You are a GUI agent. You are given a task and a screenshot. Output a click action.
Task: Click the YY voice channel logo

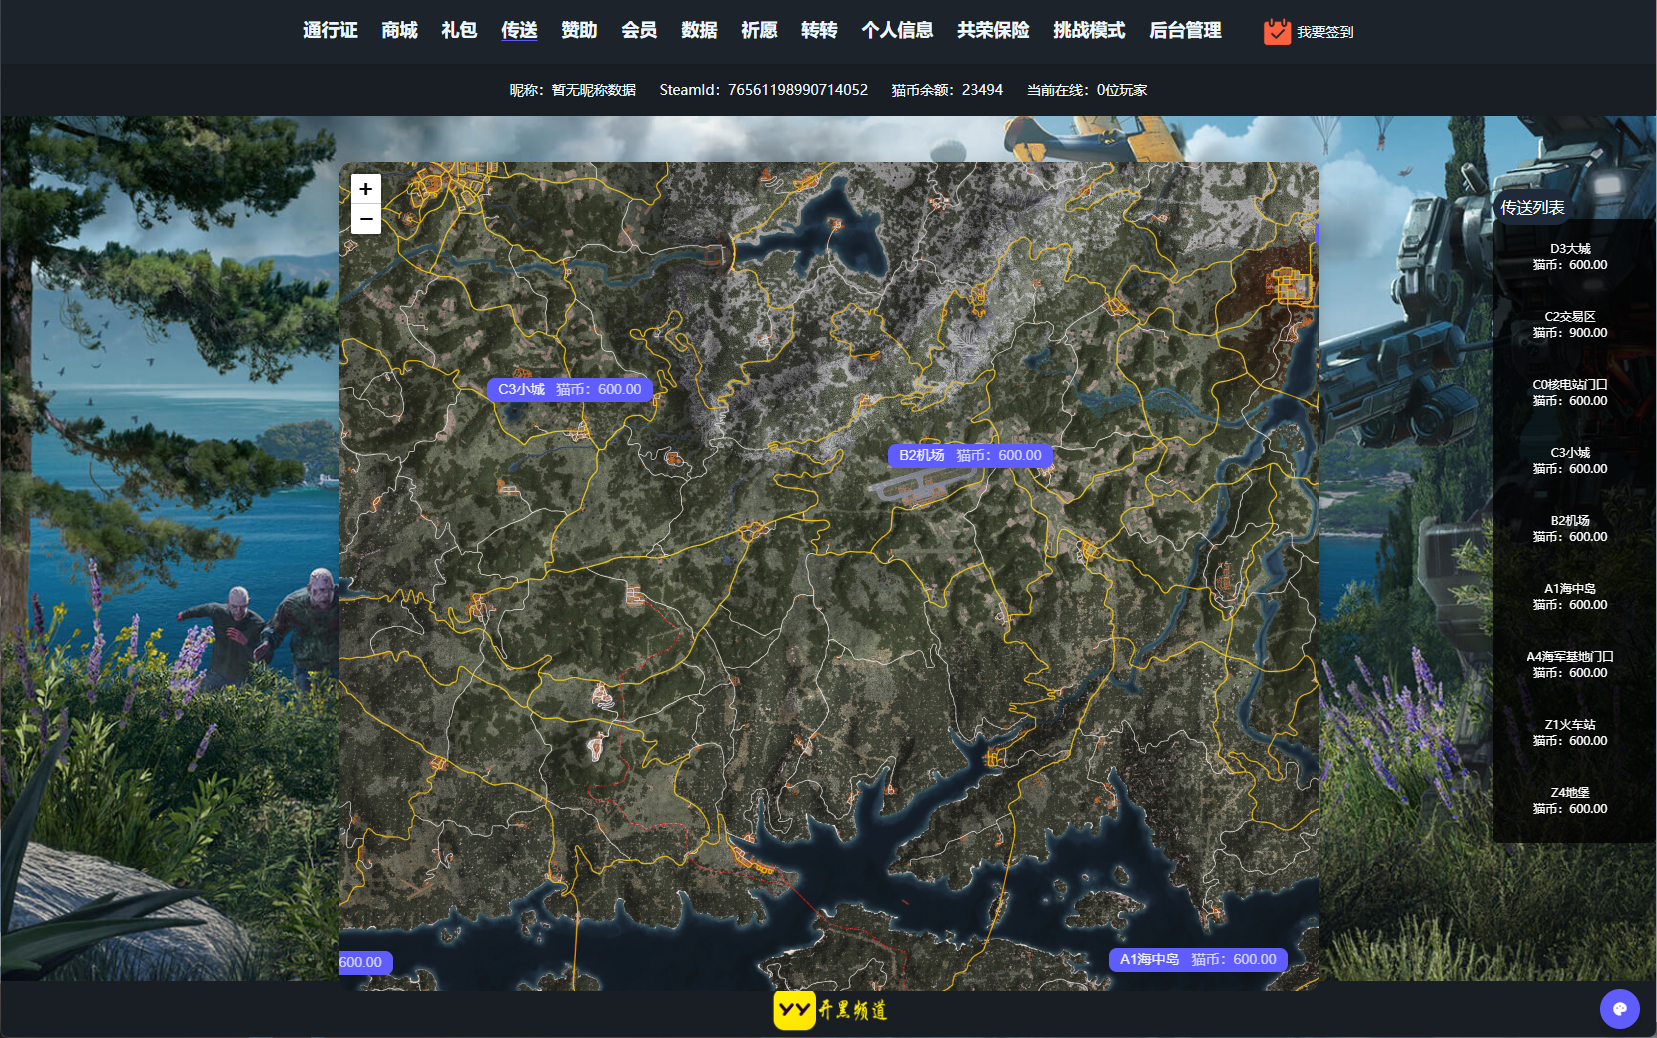click(794, 1010)
